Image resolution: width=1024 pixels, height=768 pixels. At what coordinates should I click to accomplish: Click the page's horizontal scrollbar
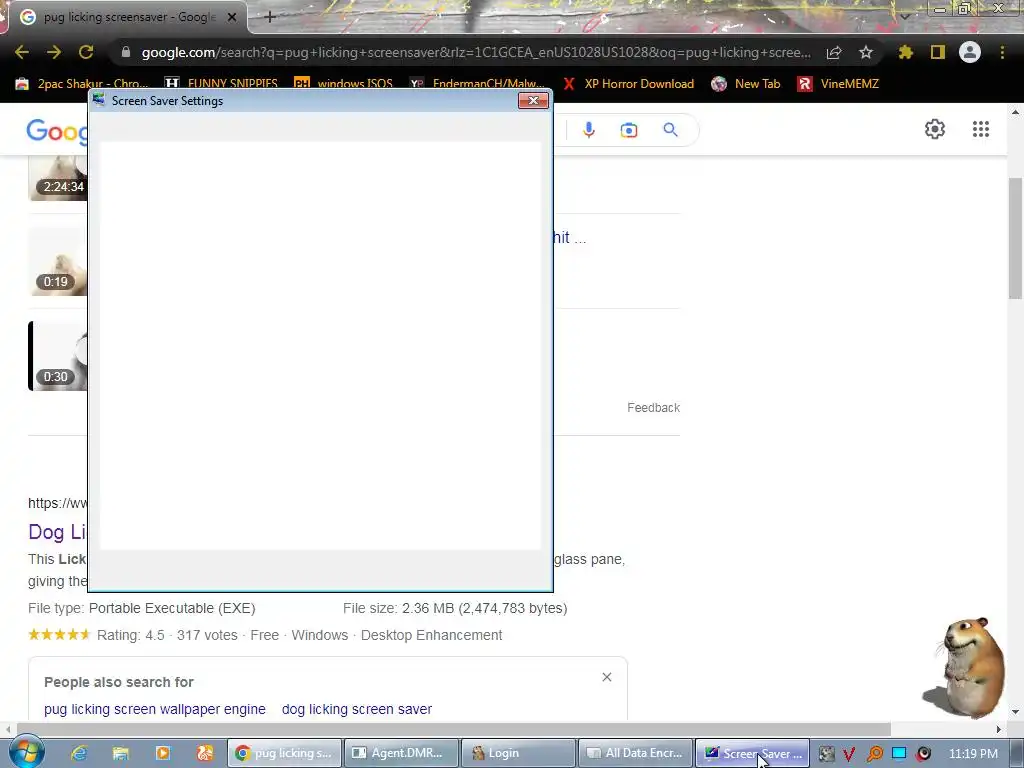pos(454,729)
